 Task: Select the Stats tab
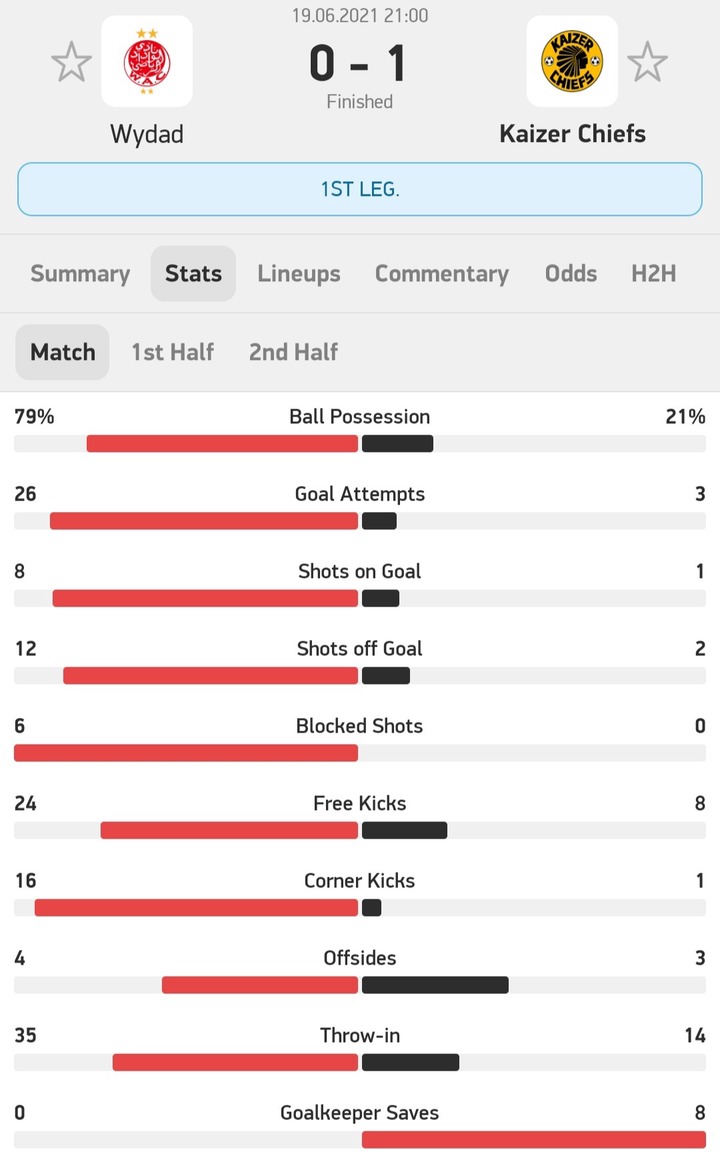193,273
